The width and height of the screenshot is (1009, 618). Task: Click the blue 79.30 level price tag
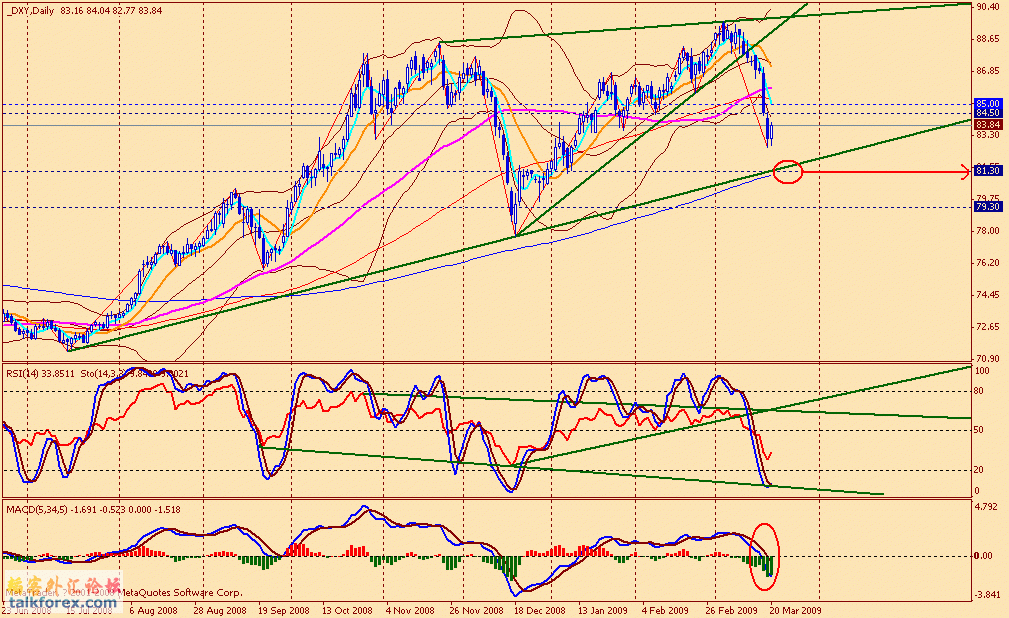pos(988,207)
